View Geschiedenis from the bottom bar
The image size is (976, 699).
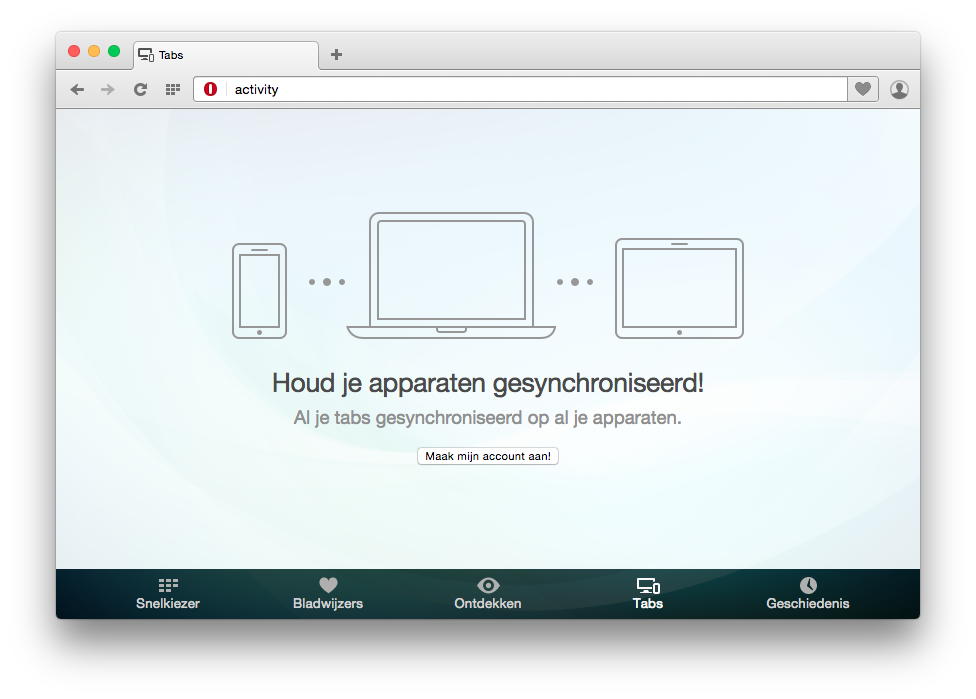(x=808, y=594)
